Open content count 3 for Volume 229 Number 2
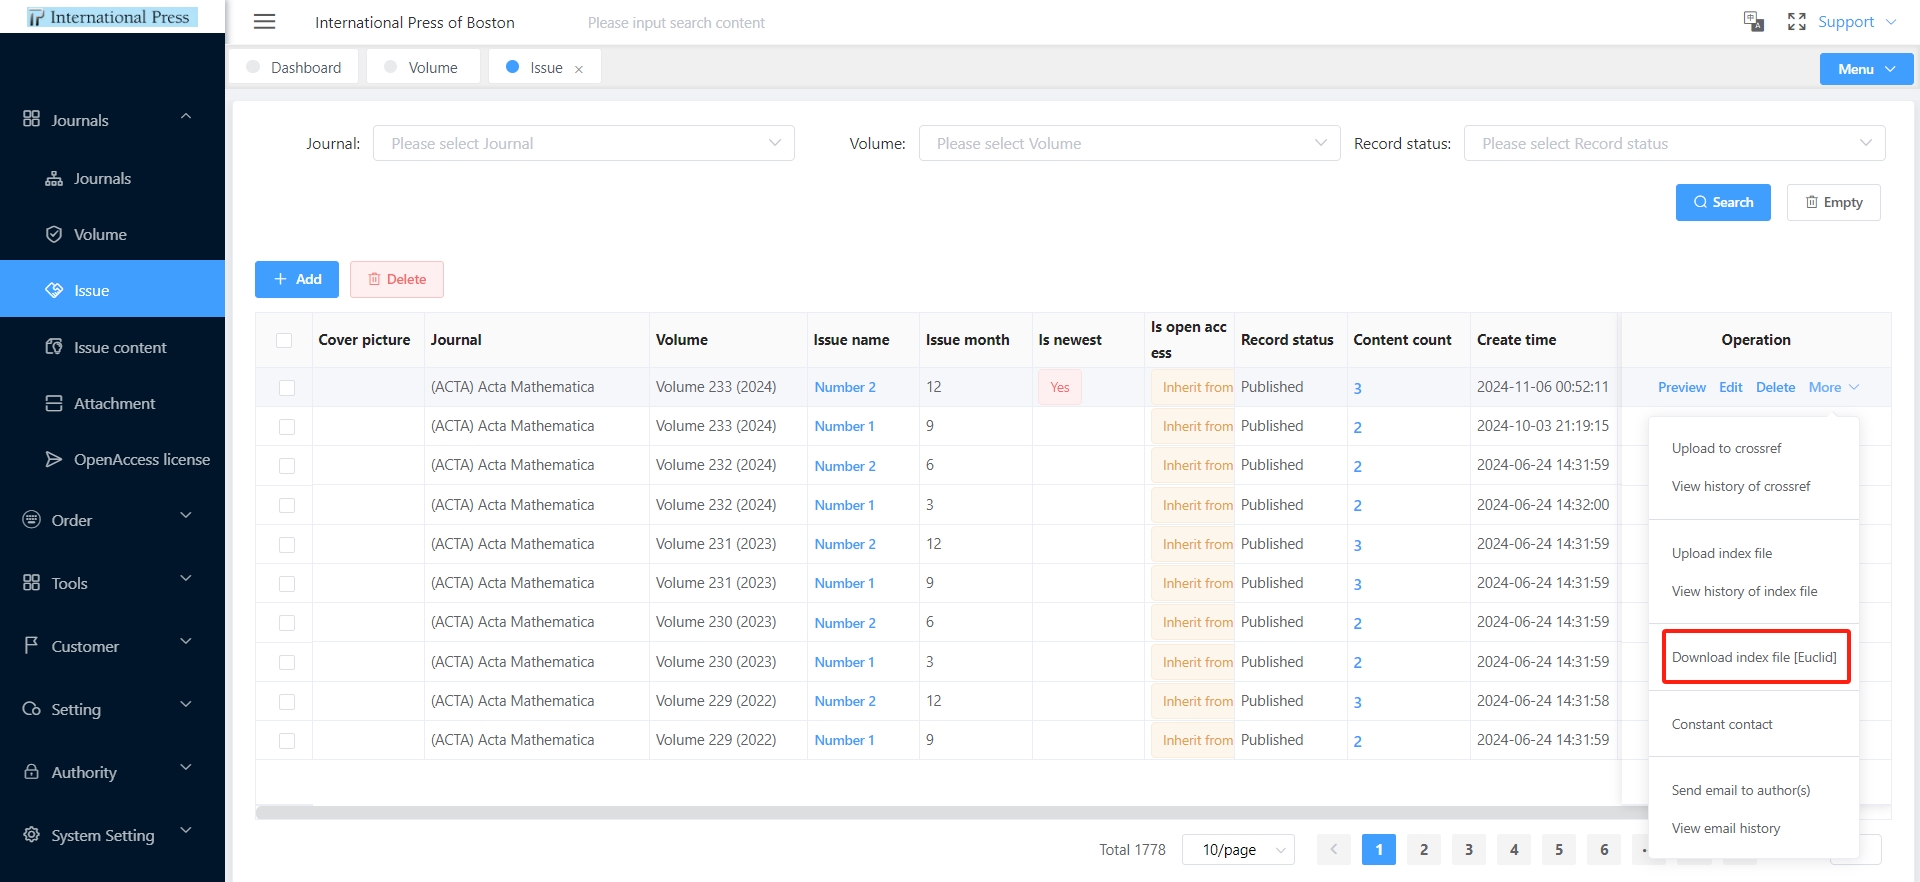The height and width of the screenshot is (882, 1920). (1357, 702)
